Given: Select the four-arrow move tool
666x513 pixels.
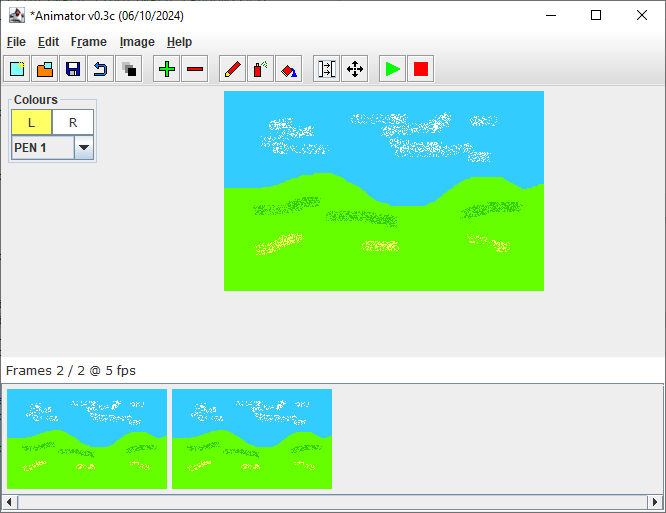Looking at the screenshot, I should 355,69.
